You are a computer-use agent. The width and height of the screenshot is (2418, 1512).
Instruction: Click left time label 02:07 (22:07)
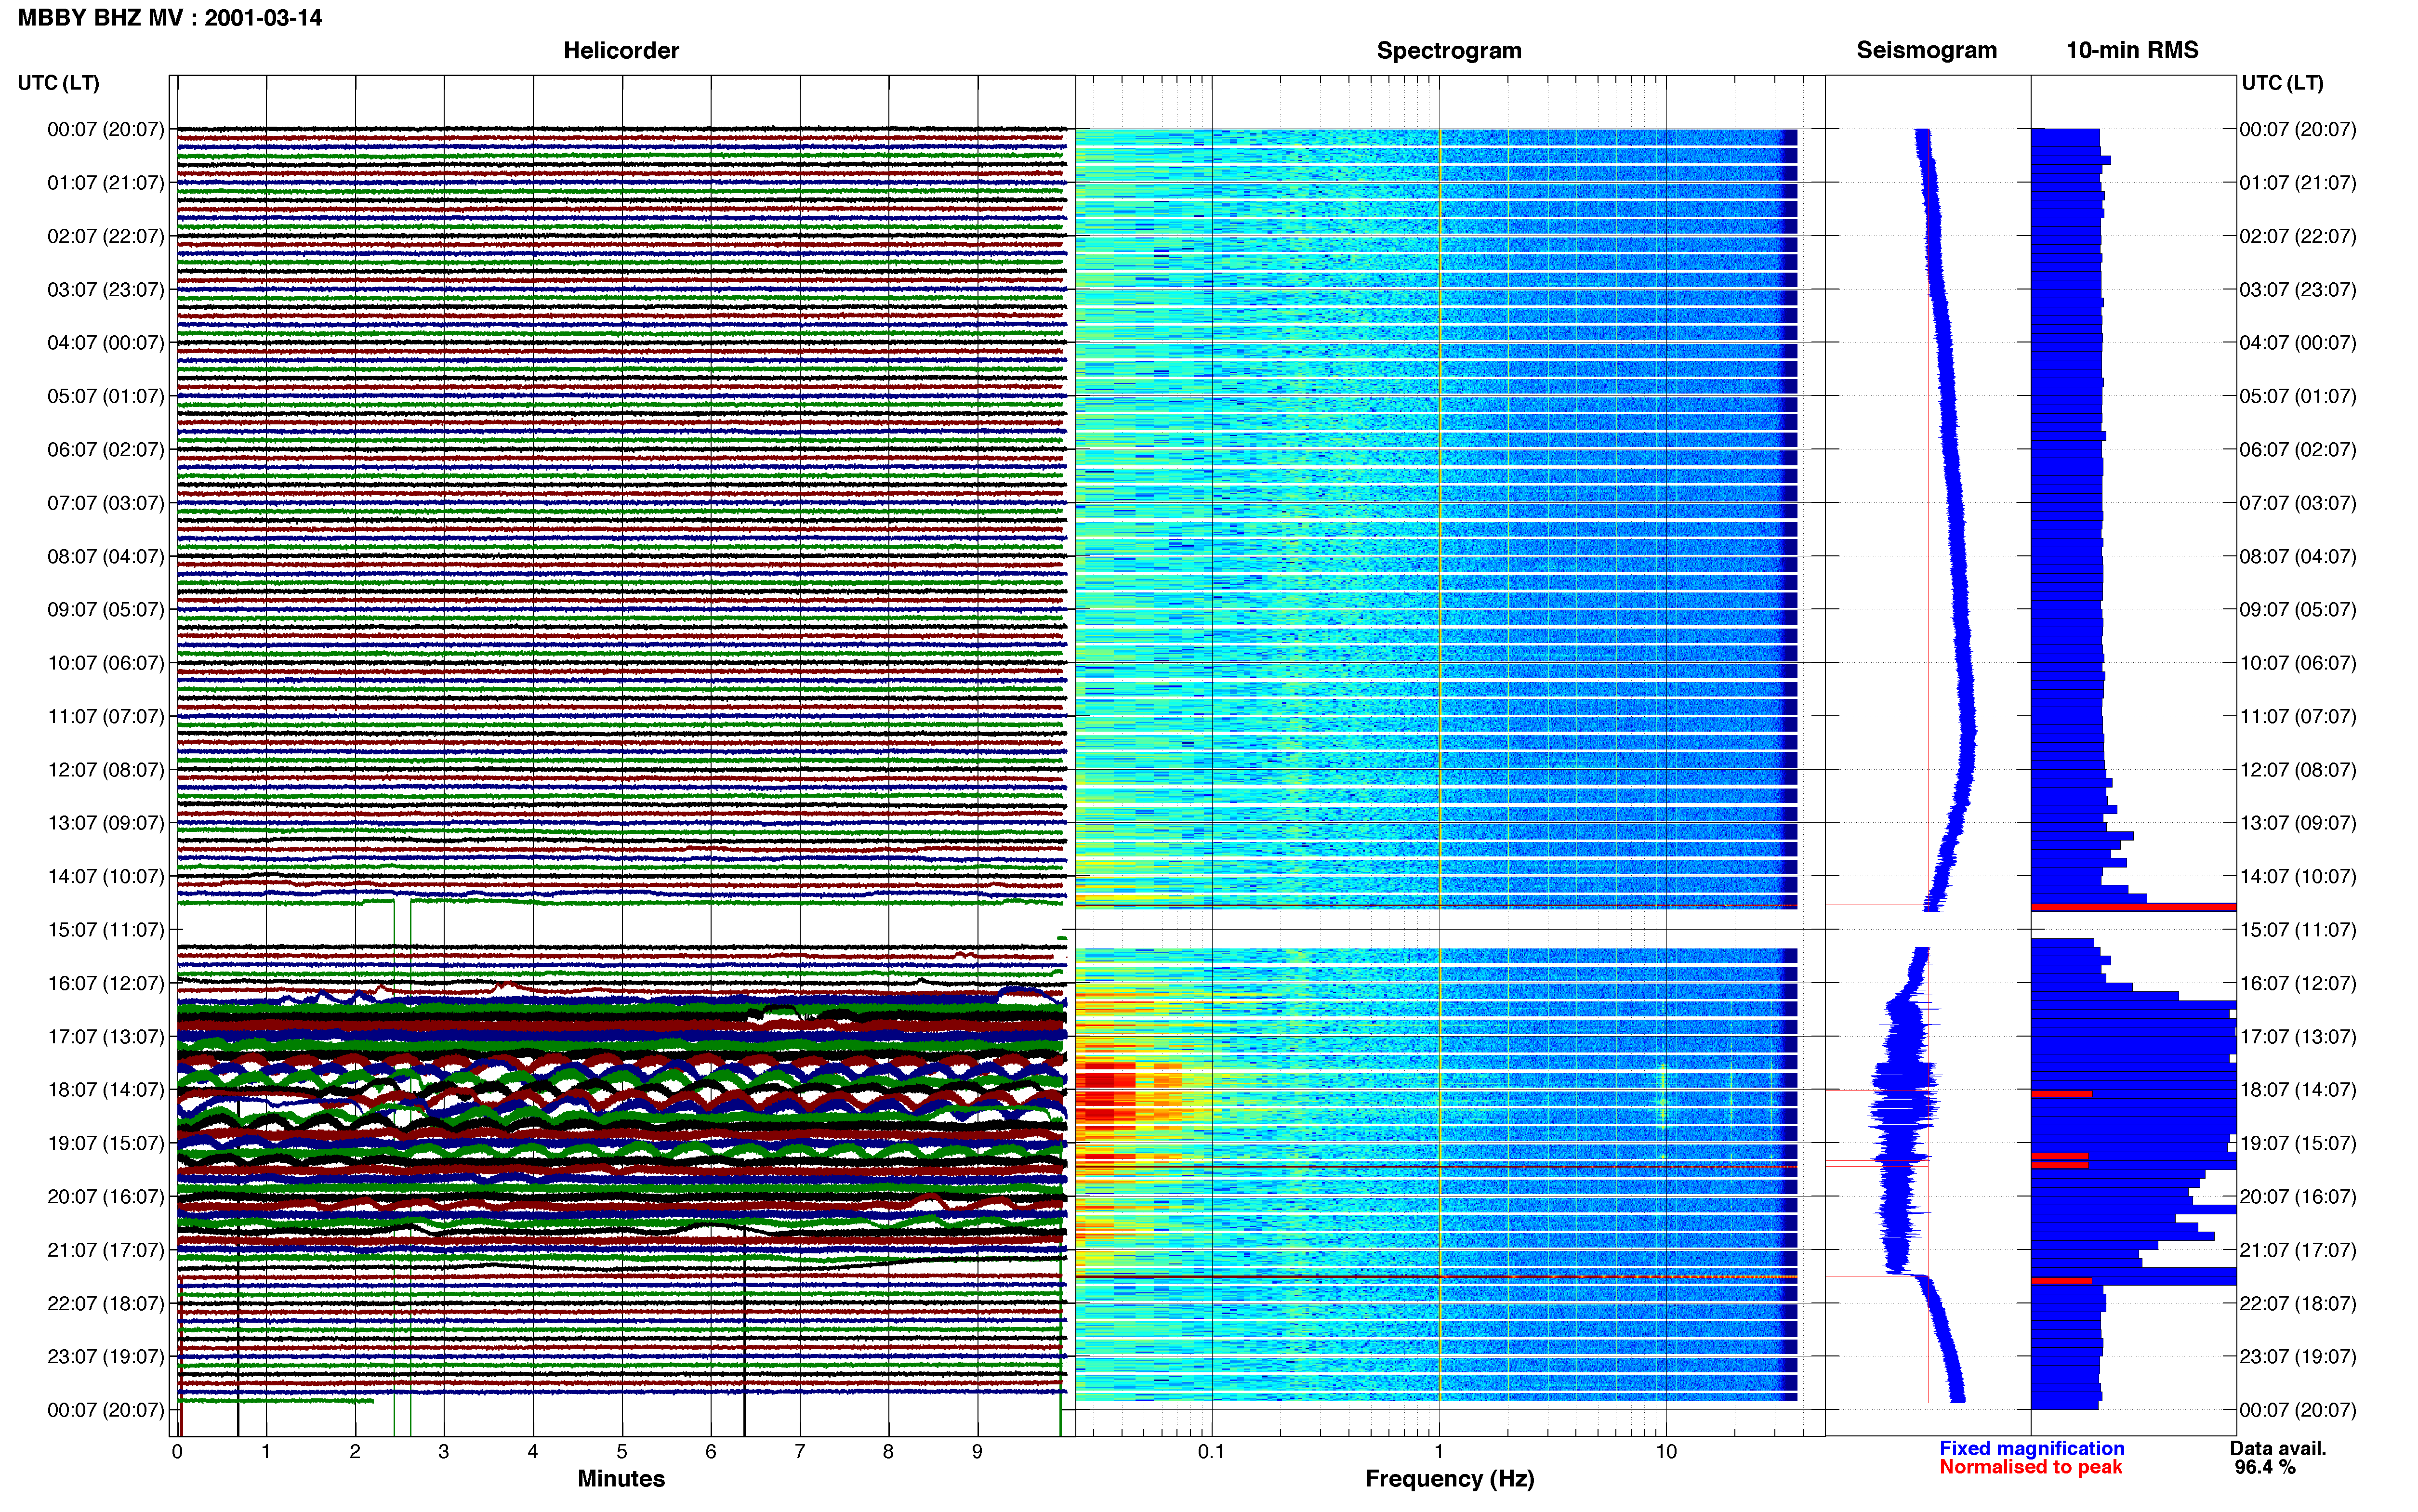coord(105,236)
